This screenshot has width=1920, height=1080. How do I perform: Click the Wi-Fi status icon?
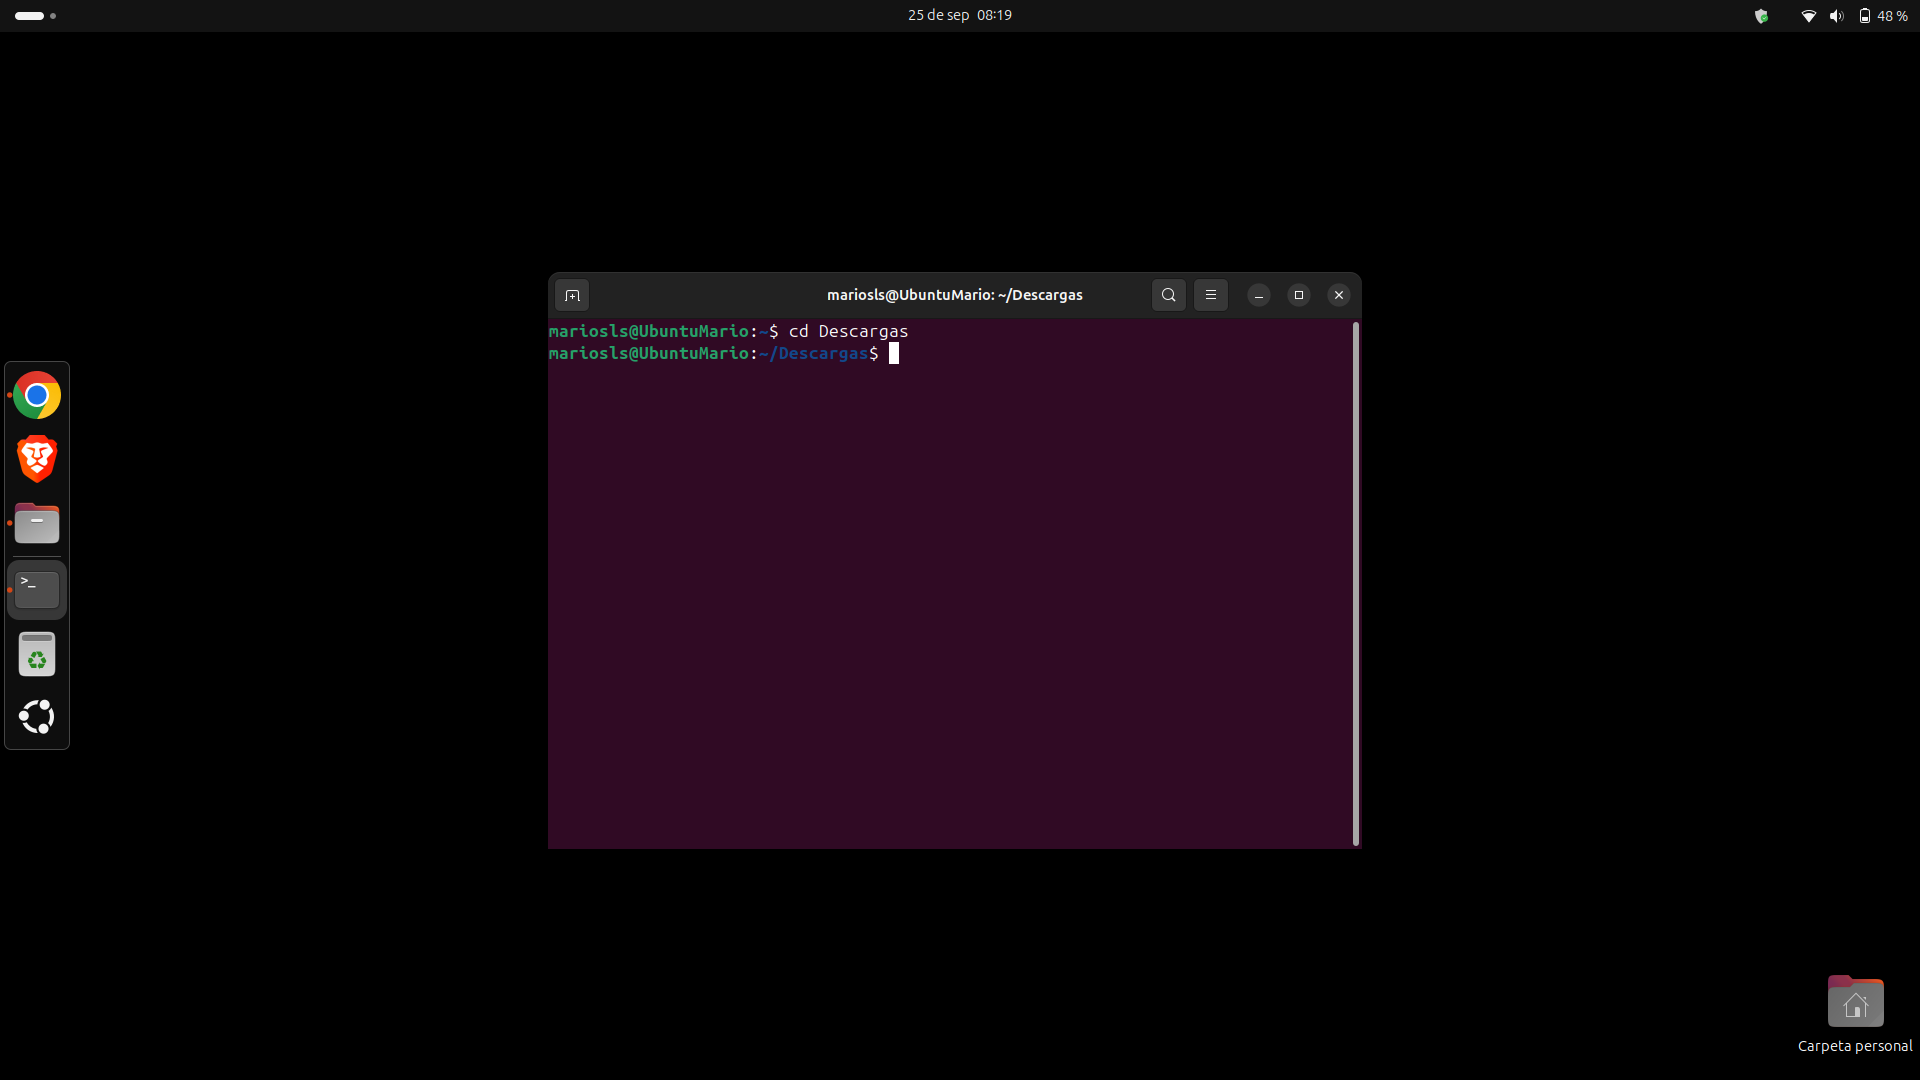pyautogui.click(x=1809, y=16)
